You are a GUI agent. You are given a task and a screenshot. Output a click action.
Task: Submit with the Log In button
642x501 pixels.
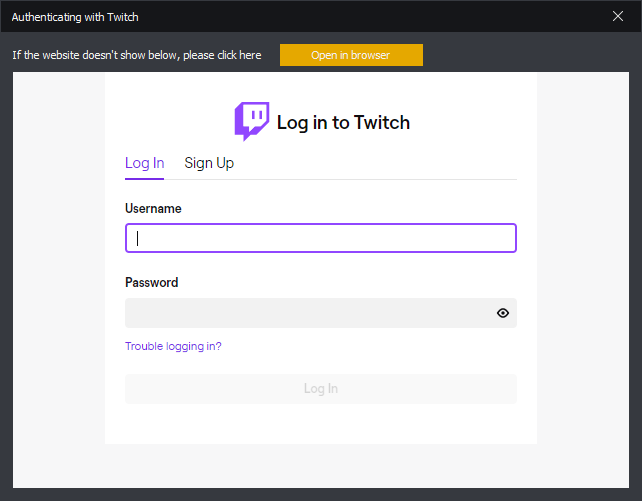pyautogui.click(x=321, y=388)
